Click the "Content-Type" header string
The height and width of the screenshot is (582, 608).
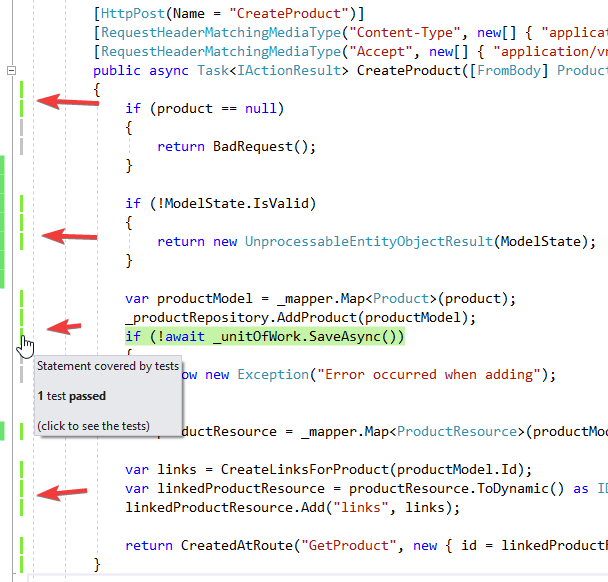click(x=405, y=33)
